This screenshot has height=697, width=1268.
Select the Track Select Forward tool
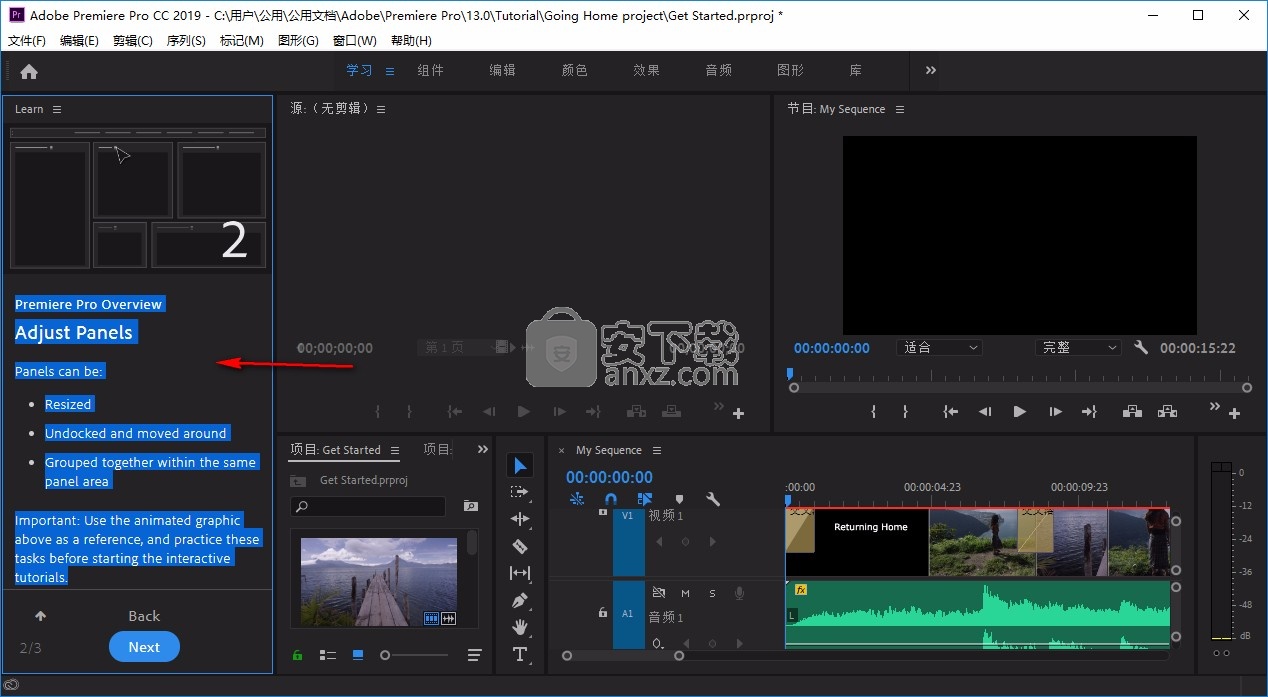click(520, 492)
